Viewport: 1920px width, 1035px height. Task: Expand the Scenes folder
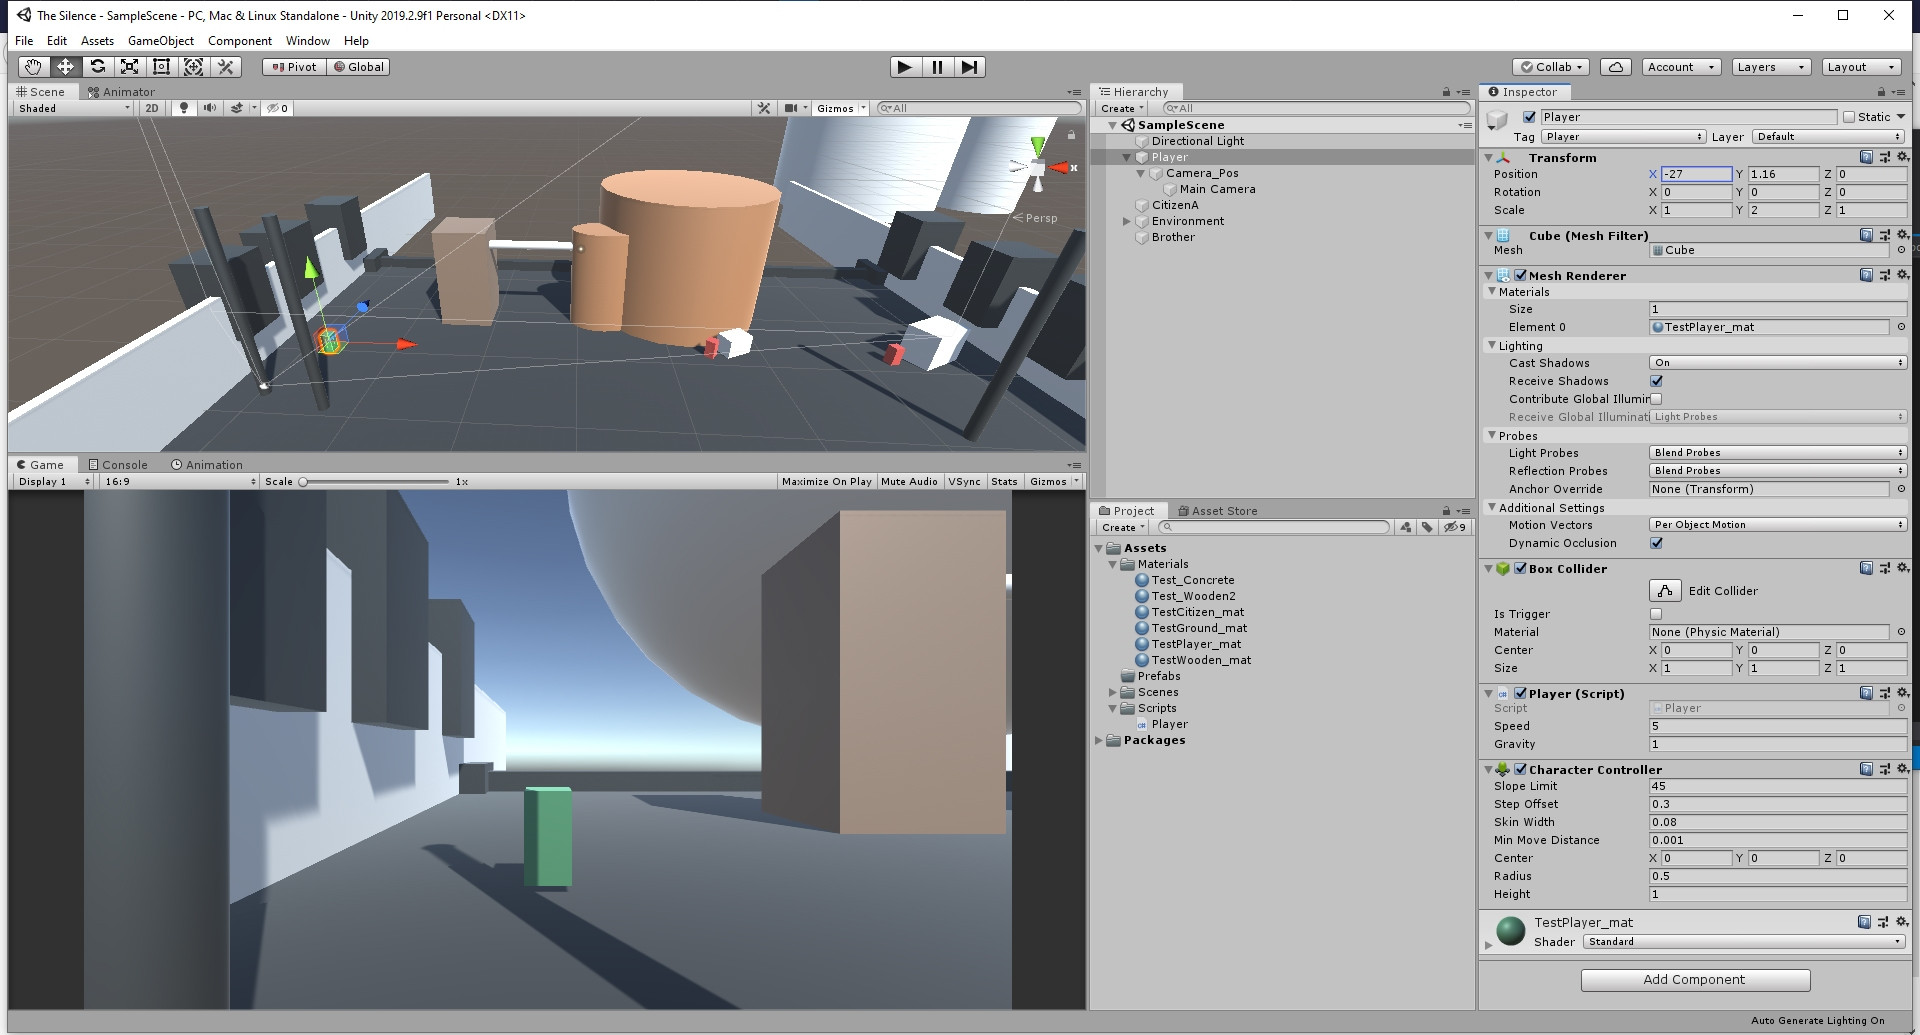[x=1112, y=692]
